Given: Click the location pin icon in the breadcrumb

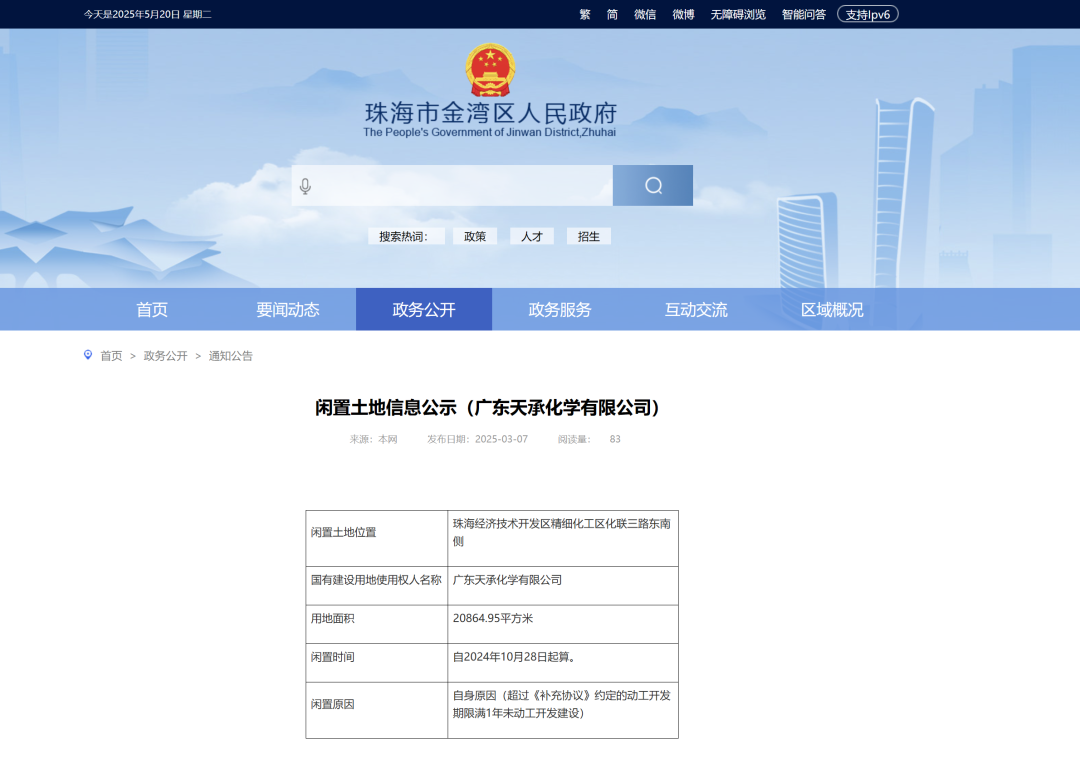Looking at the screenshot, I should (x=88, y=356).
